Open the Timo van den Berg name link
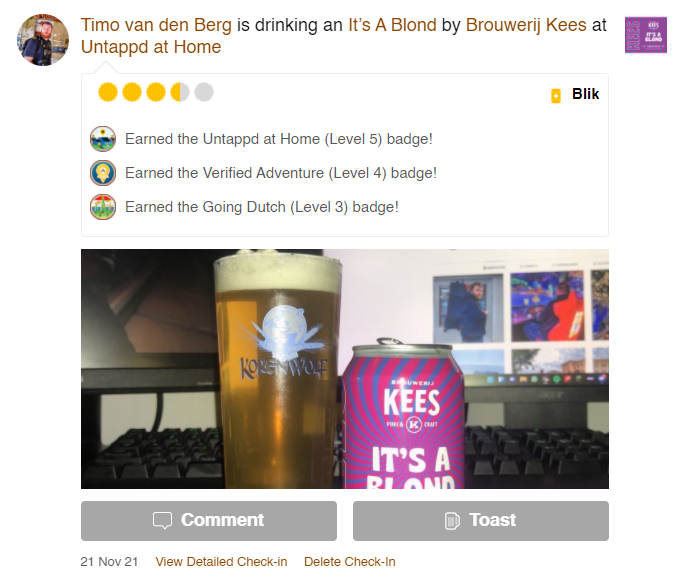The image size is (677, 583). pos(156,25)
